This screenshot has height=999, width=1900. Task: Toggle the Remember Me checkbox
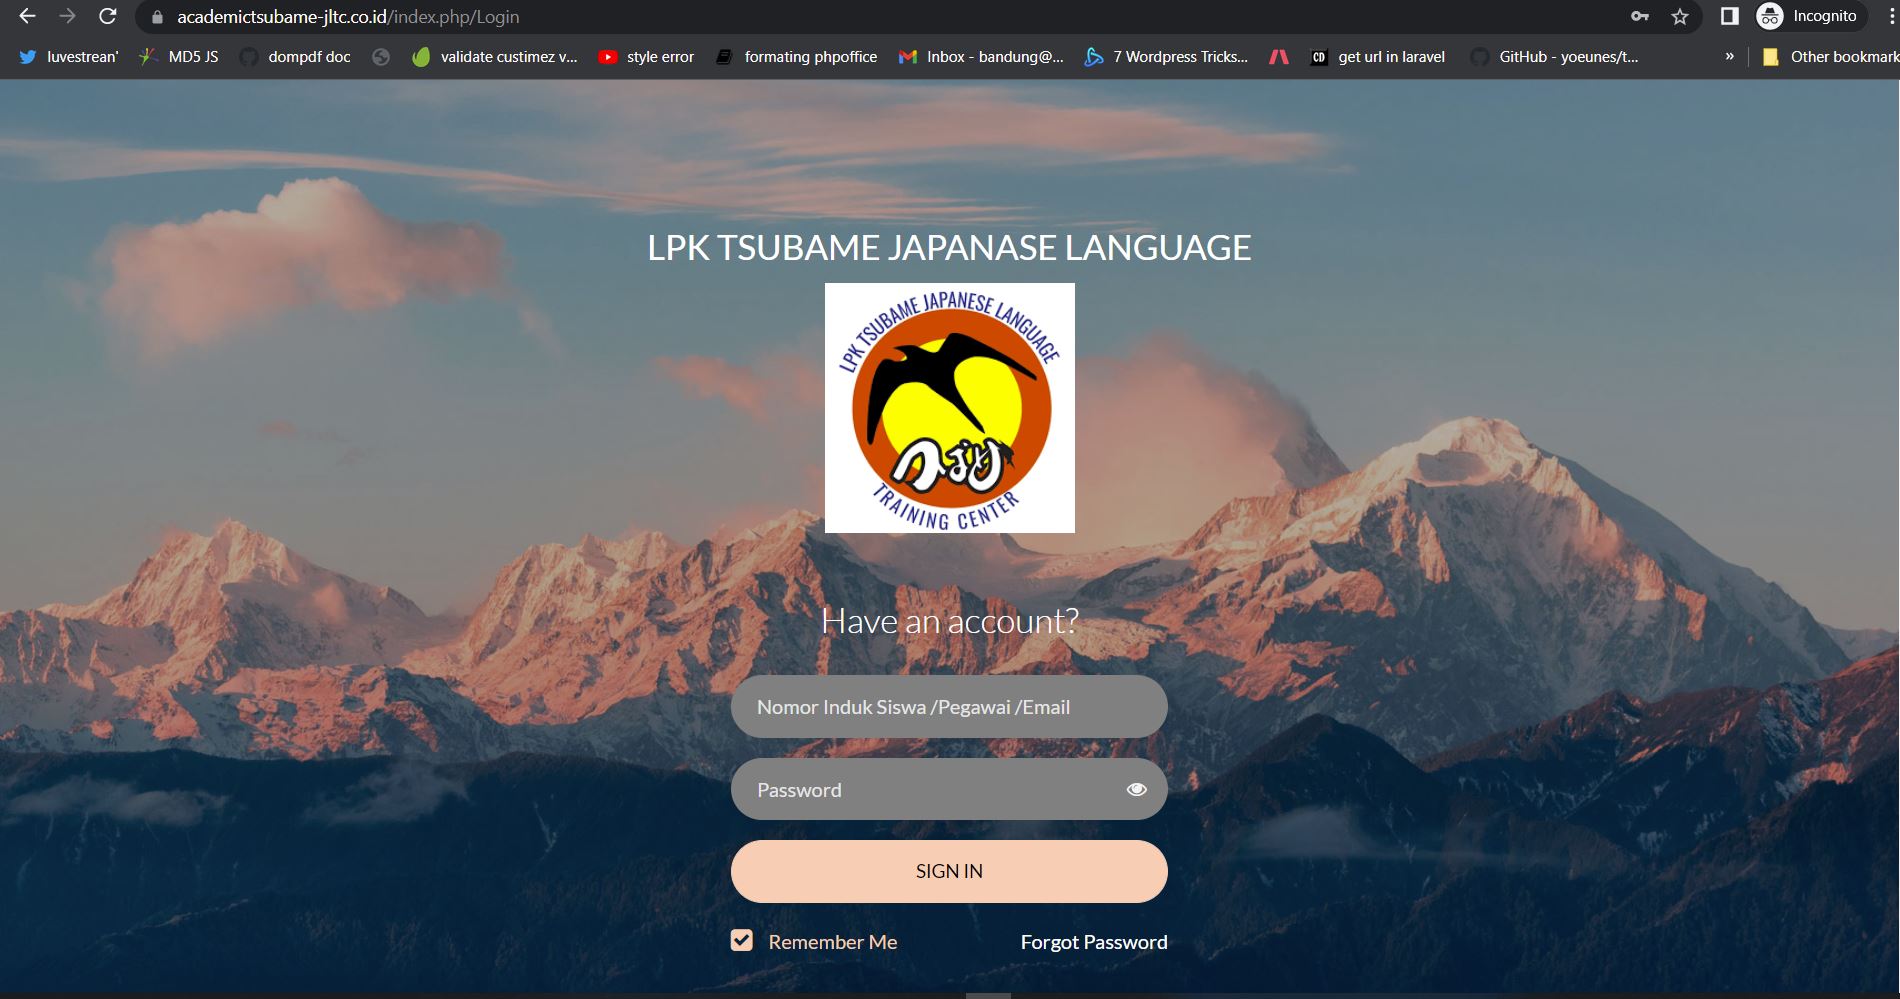coord(741,941)
